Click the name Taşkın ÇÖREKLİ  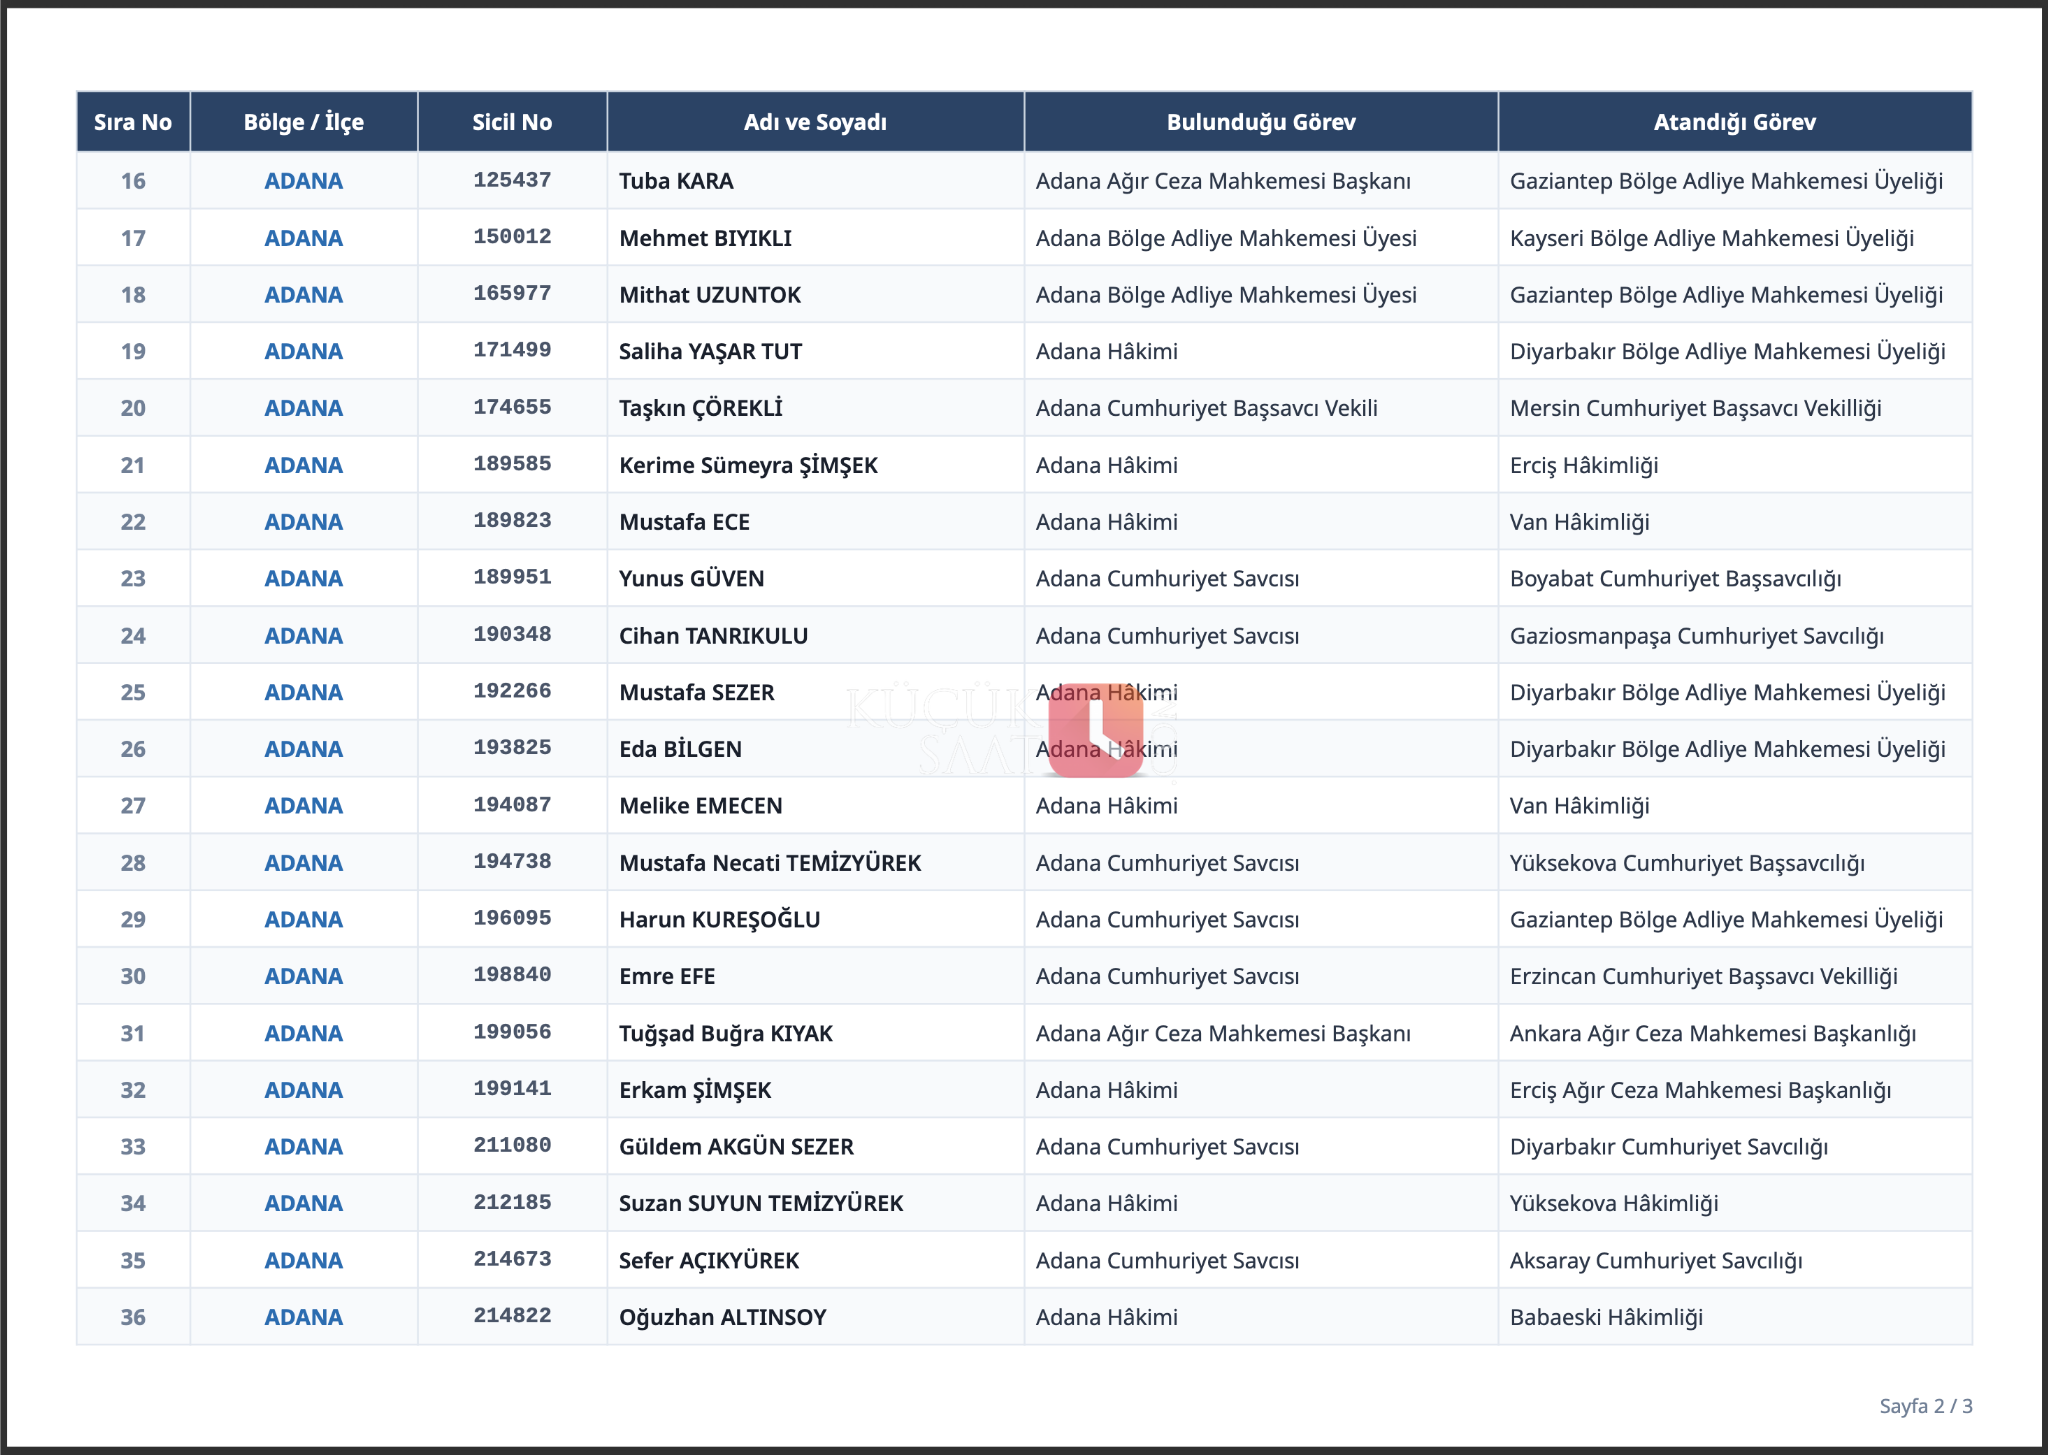(x=701, y=408)
